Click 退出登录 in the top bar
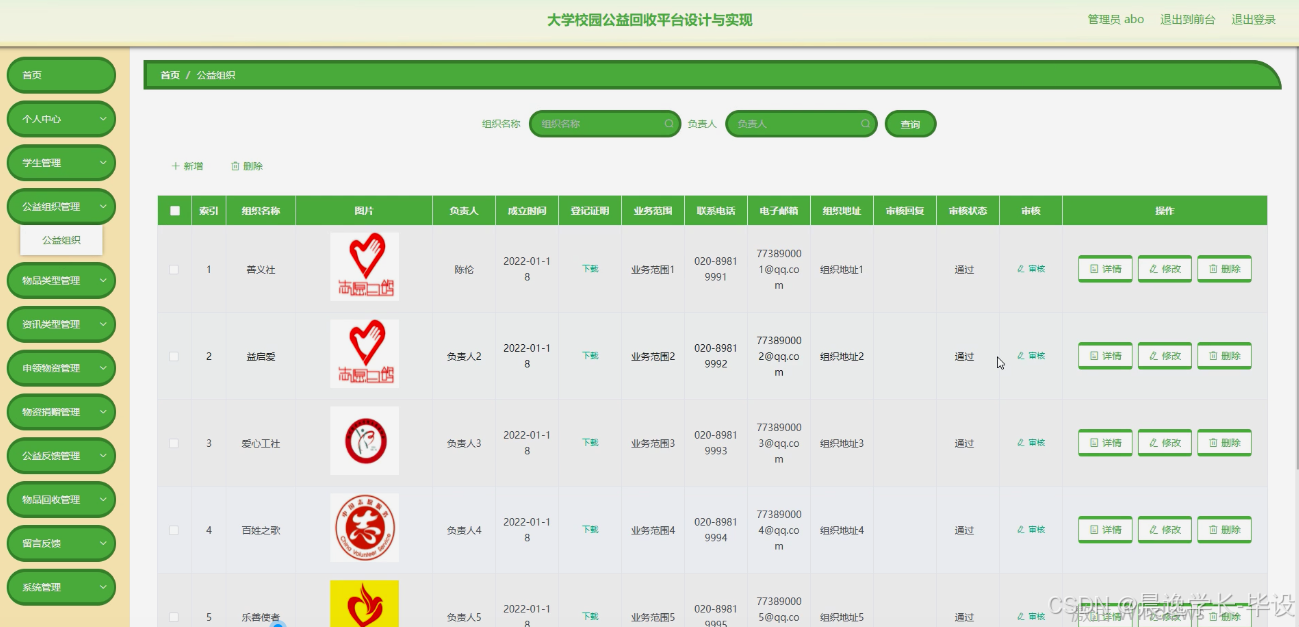Image resolution: width=1299 pixels, height=627 pixels. point(1253,19)
